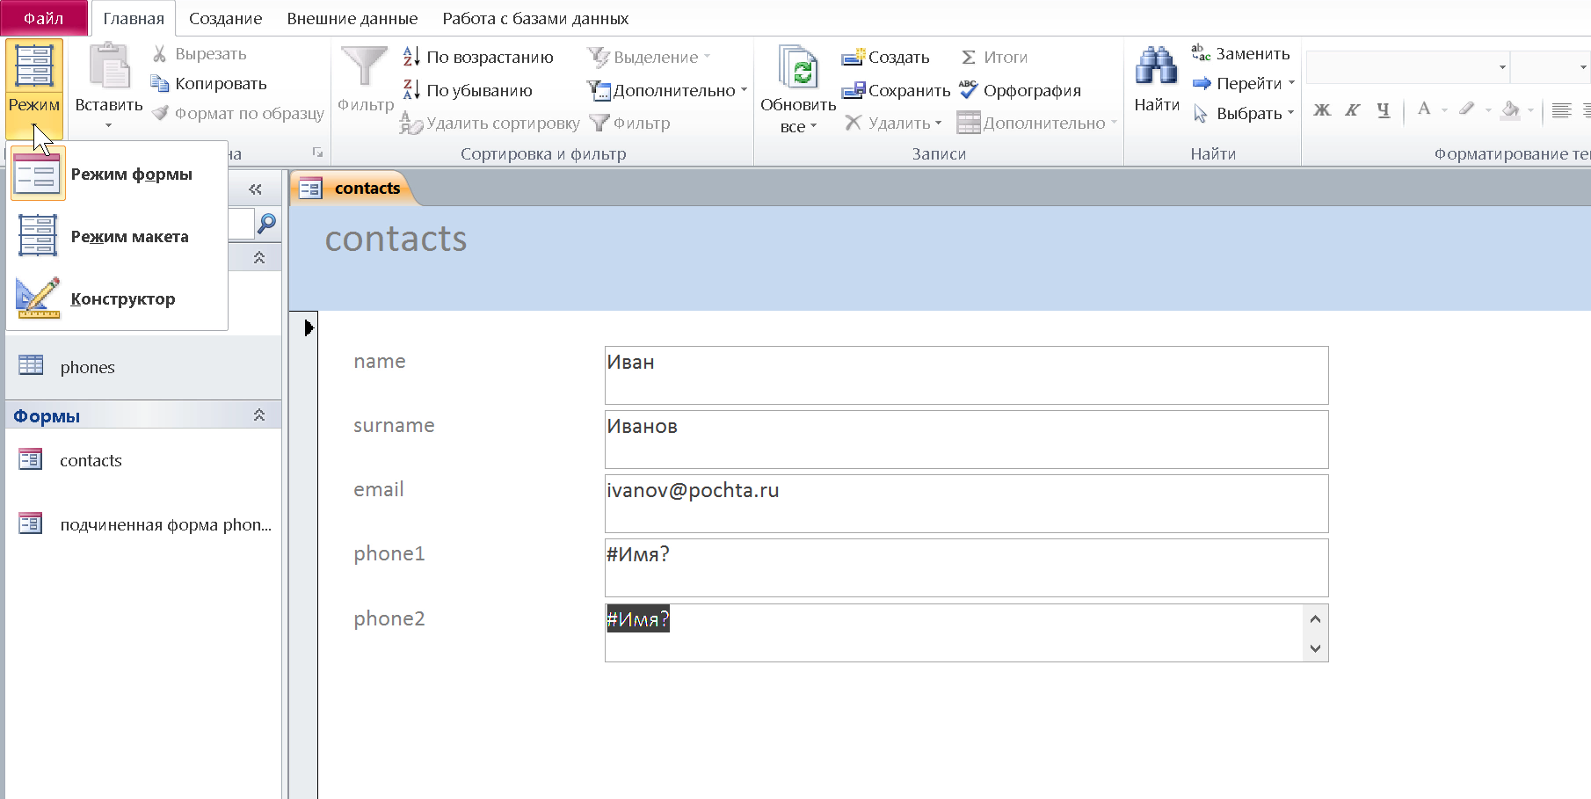Switch to Главная ribbon tab
The width and height of the screenshot is (1591, 799).
point(133,18)
